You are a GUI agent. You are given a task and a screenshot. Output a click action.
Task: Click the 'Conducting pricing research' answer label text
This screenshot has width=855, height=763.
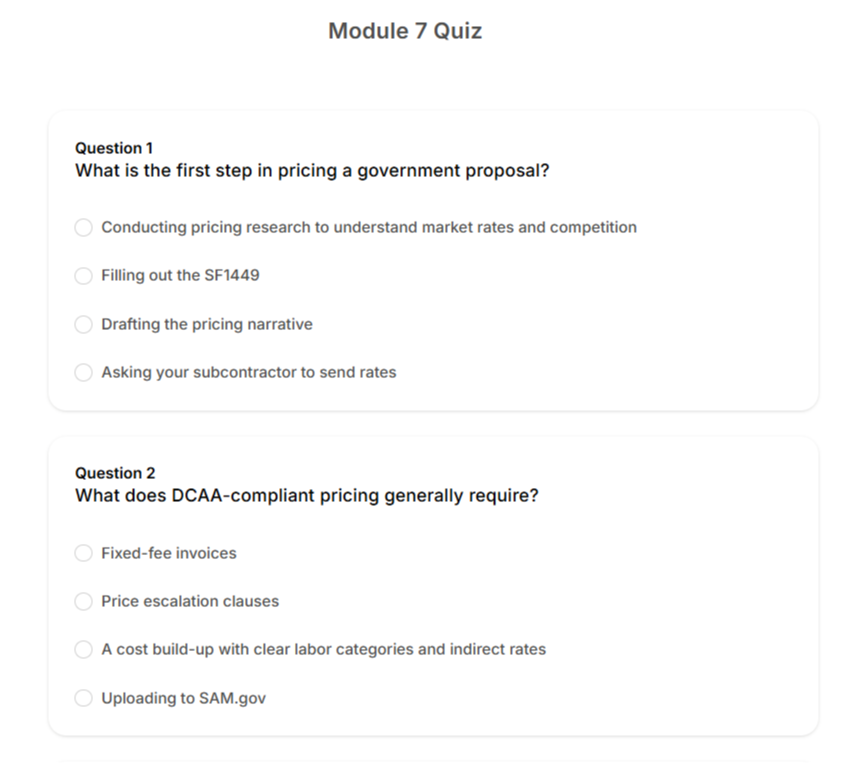click(368, 227)
